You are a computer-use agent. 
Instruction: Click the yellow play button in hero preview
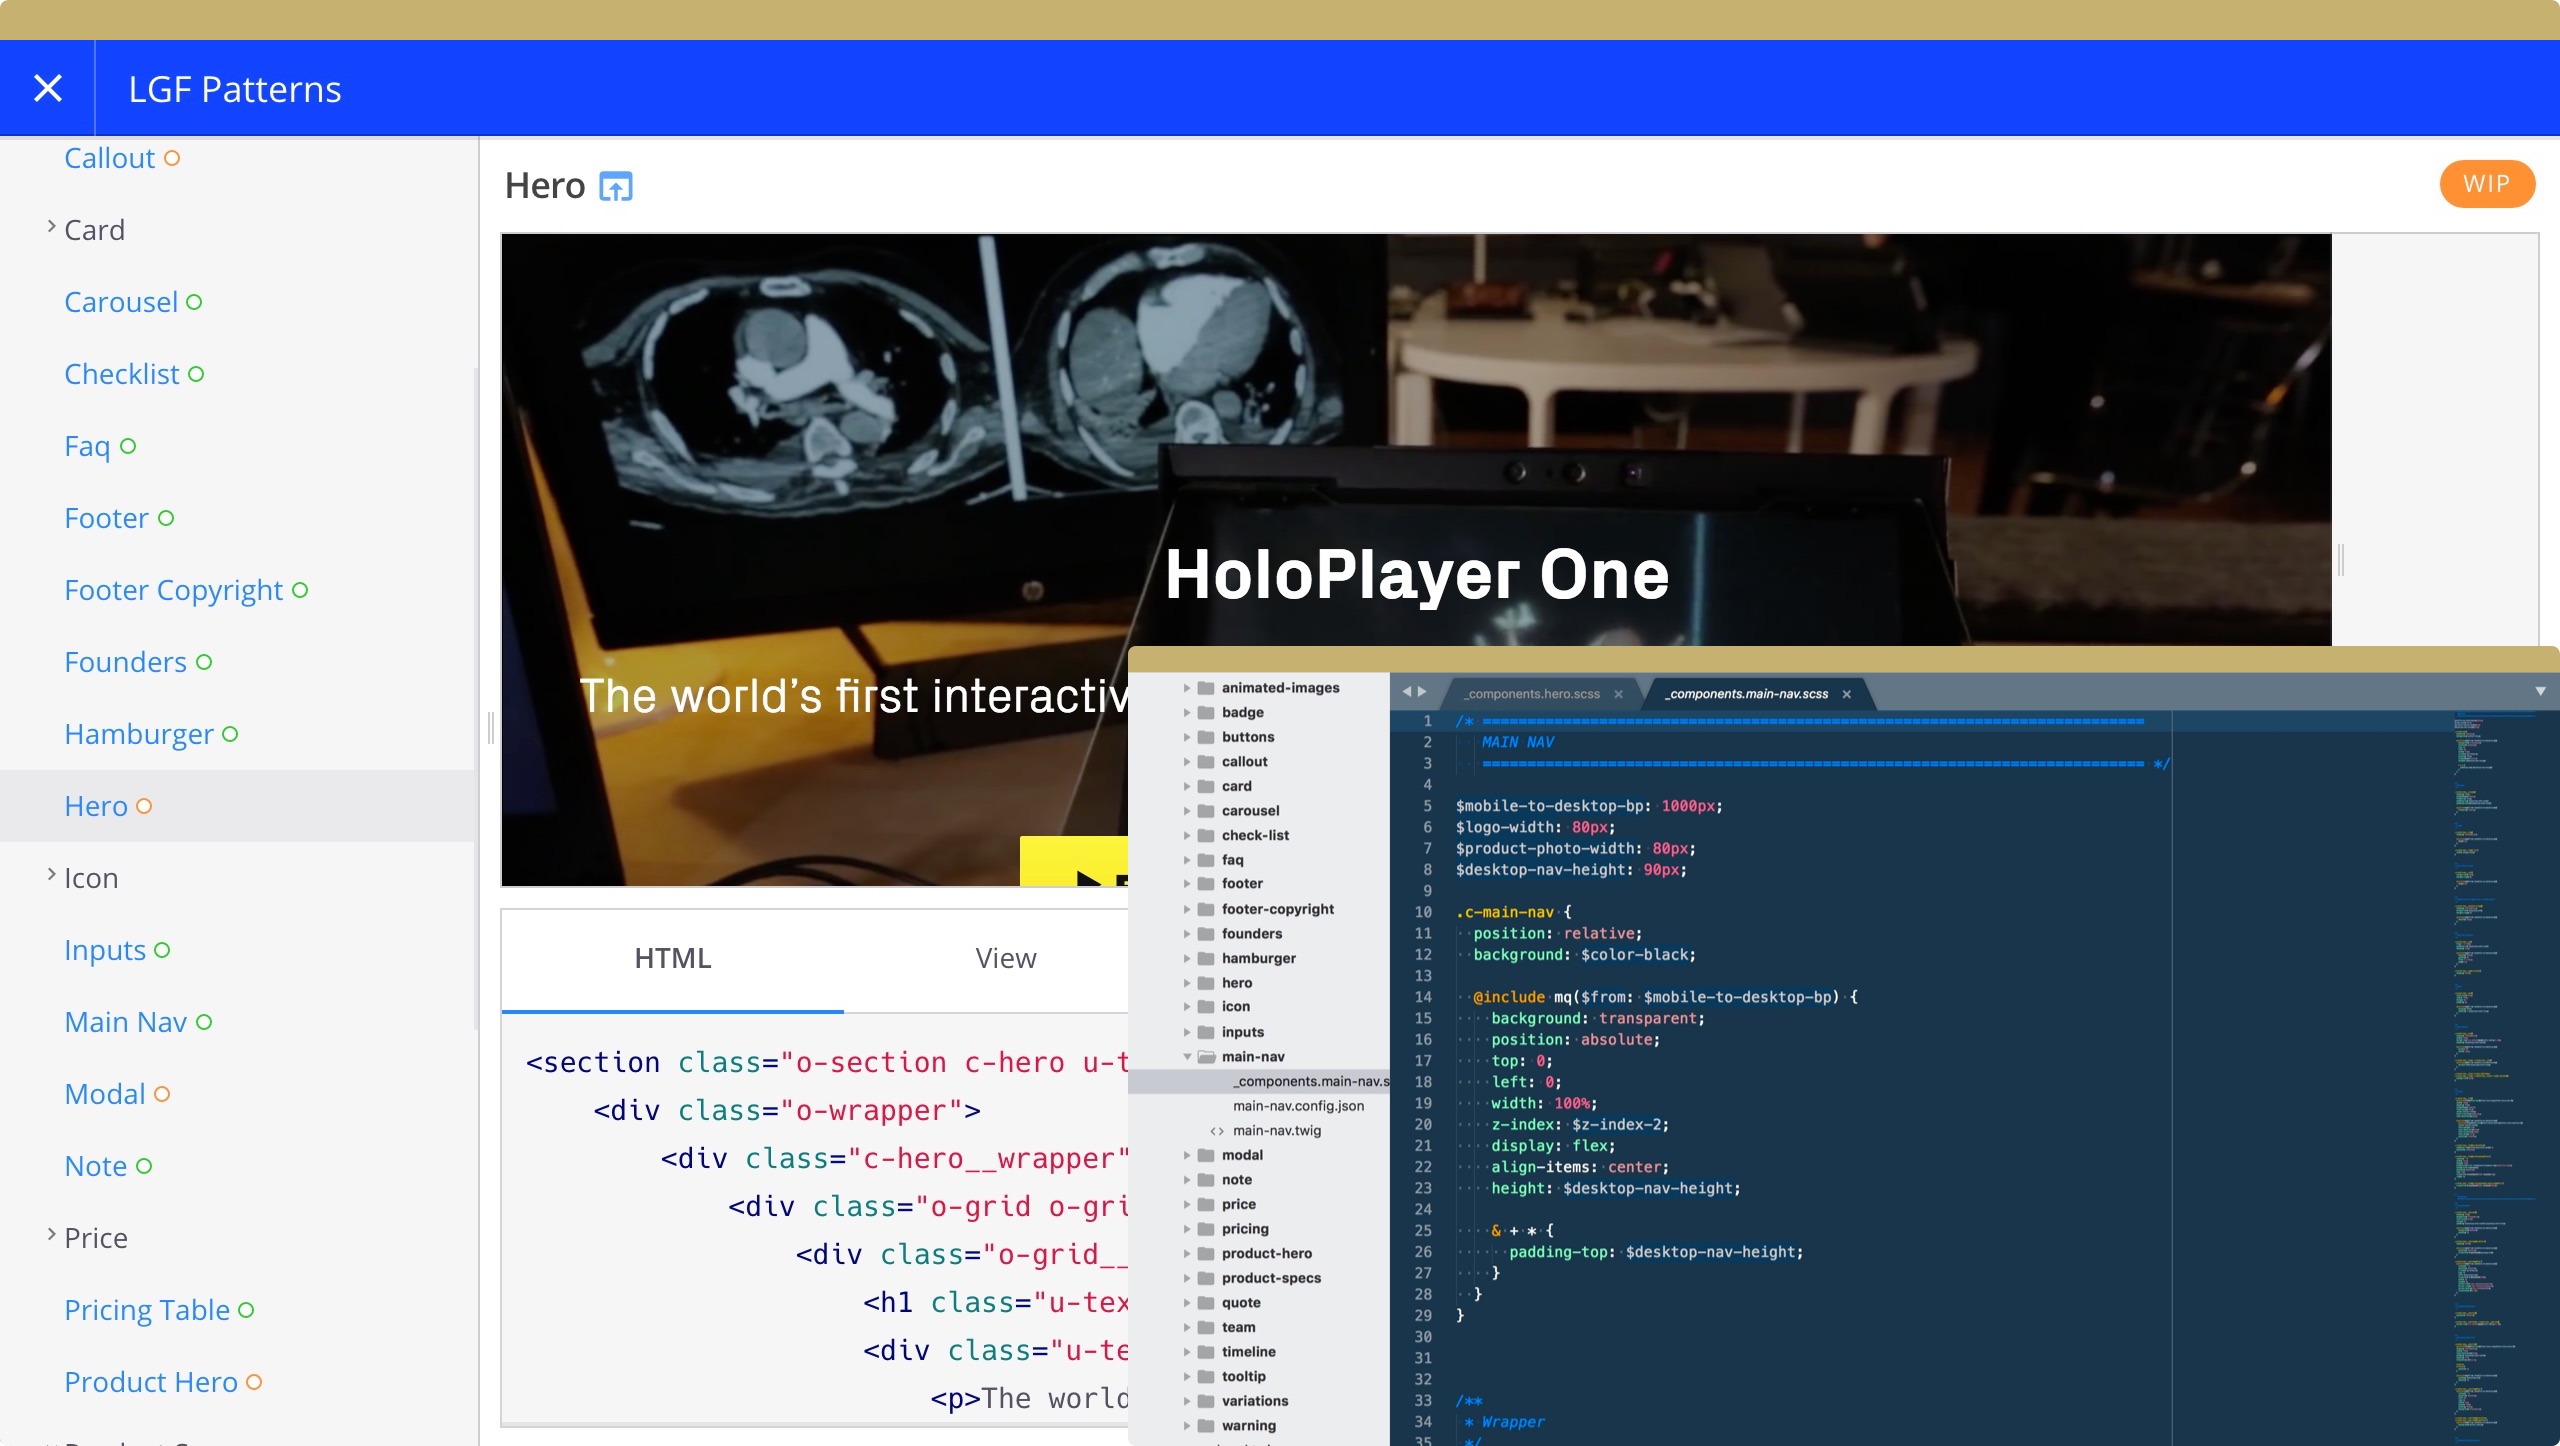coord(1075,862)
